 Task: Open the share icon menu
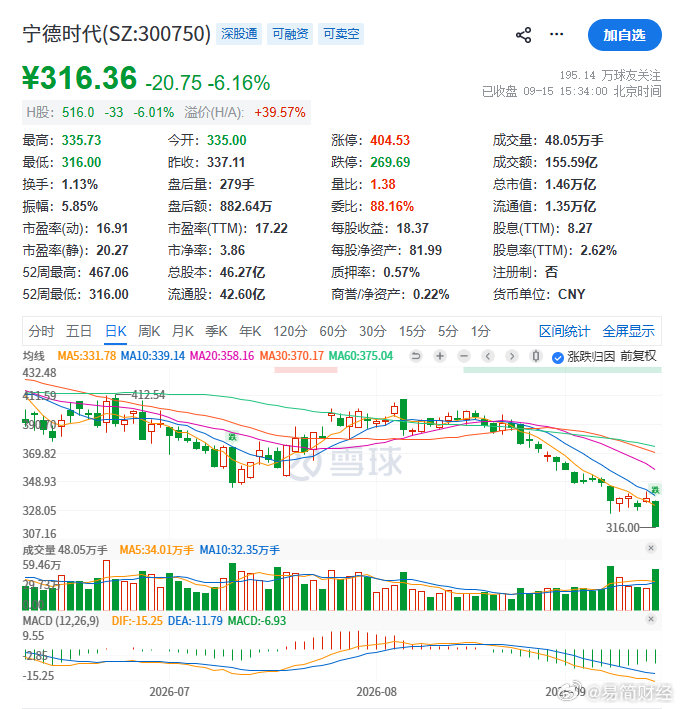coord(524,35)
